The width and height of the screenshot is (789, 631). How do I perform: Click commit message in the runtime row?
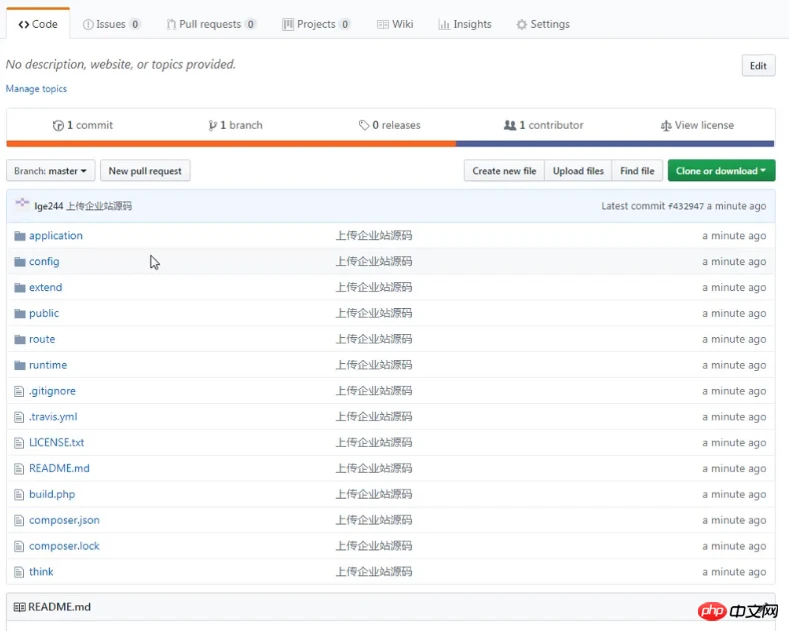374,365
